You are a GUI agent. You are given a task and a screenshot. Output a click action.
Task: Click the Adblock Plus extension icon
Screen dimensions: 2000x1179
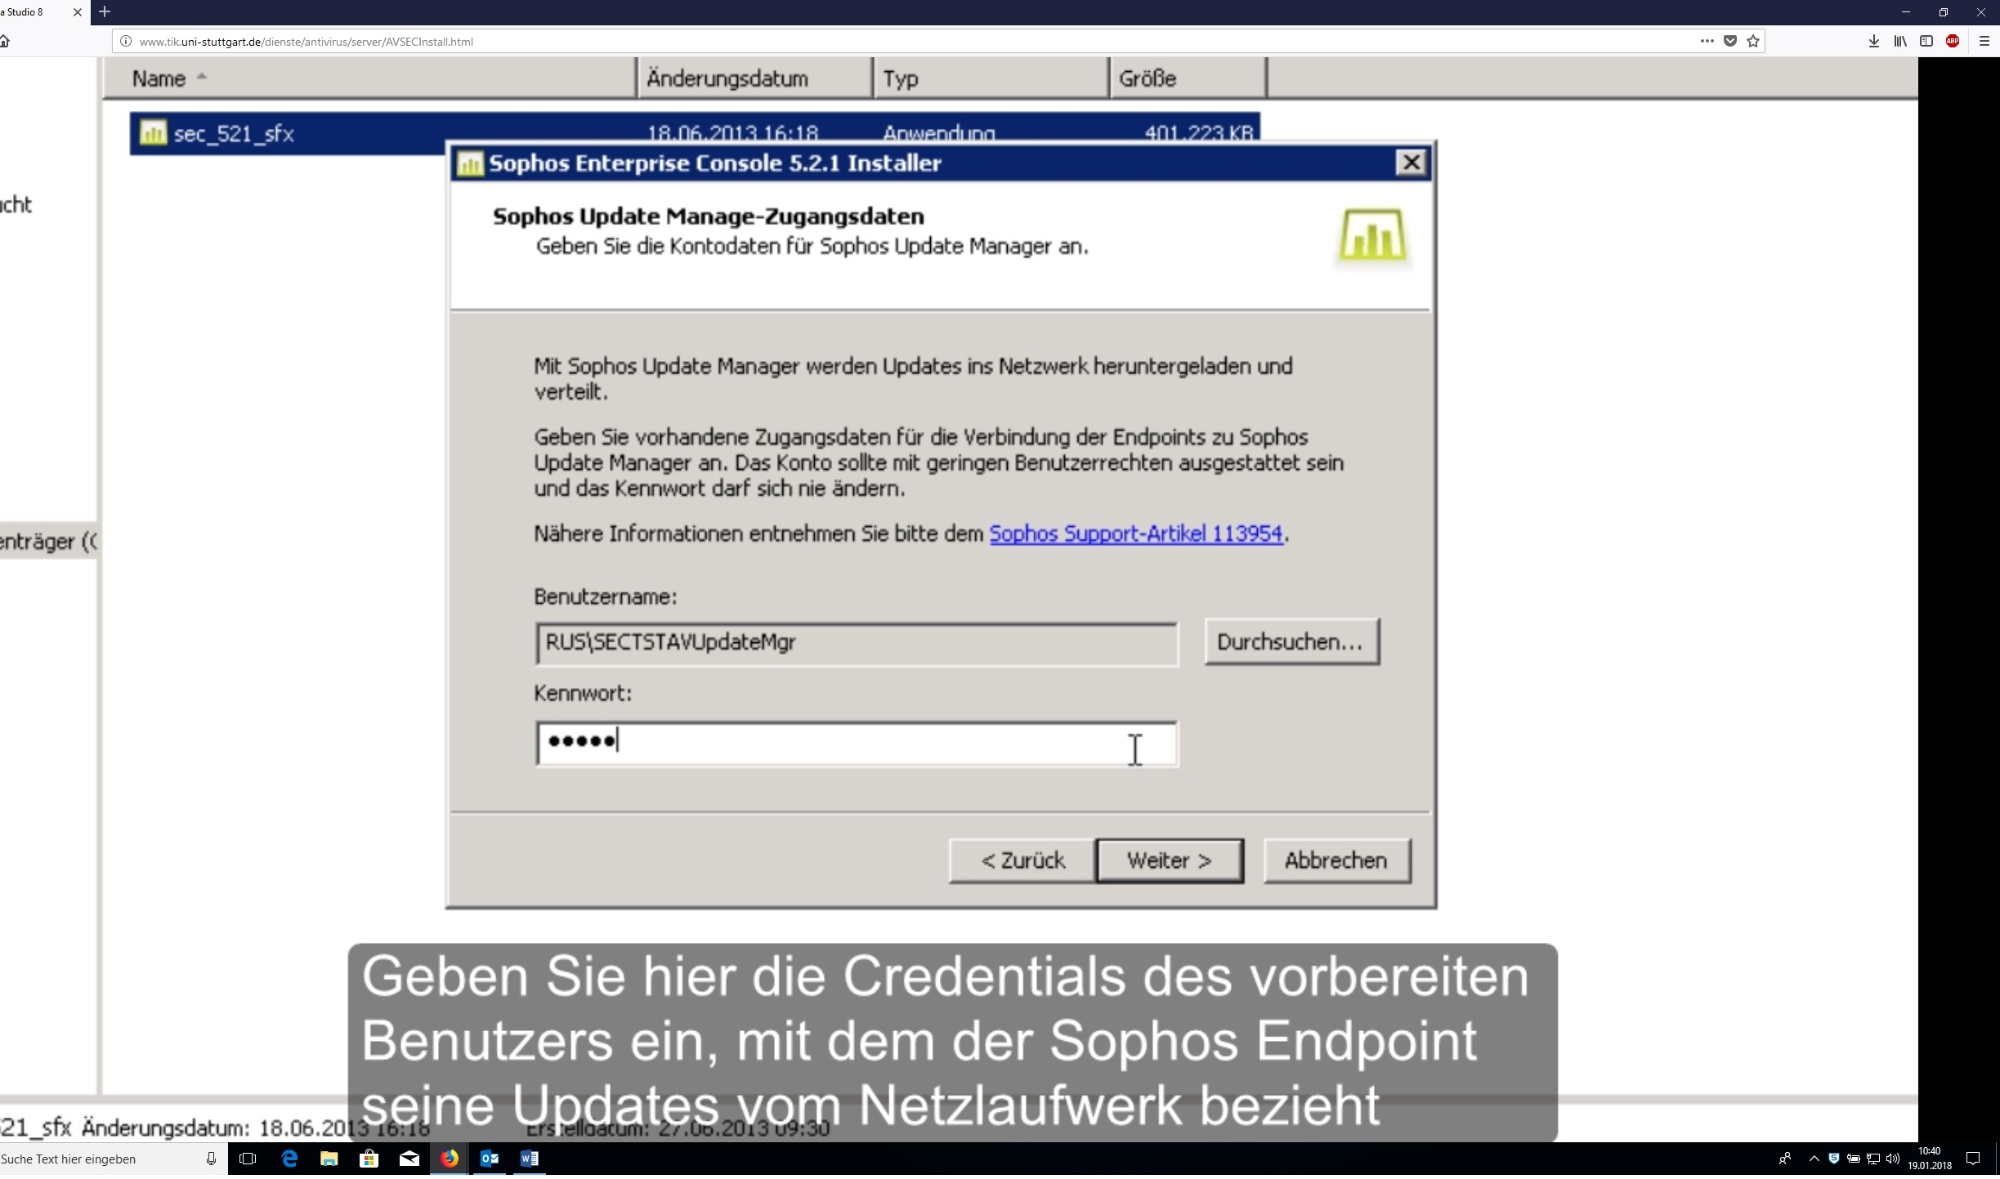[1952, 41]
